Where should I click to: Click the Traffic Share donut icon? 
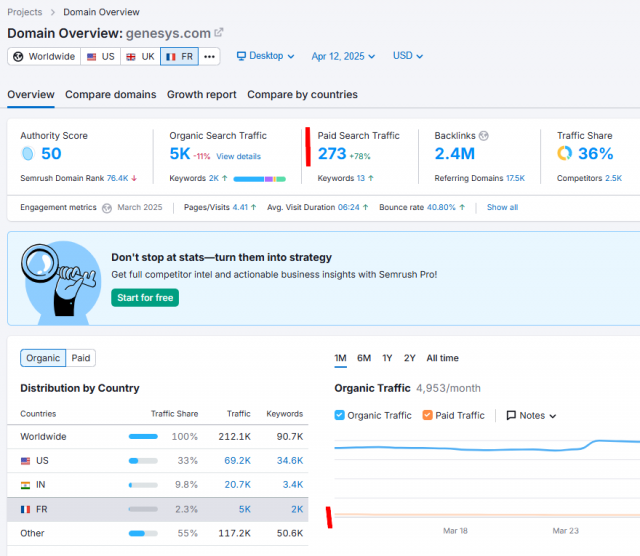564,153
